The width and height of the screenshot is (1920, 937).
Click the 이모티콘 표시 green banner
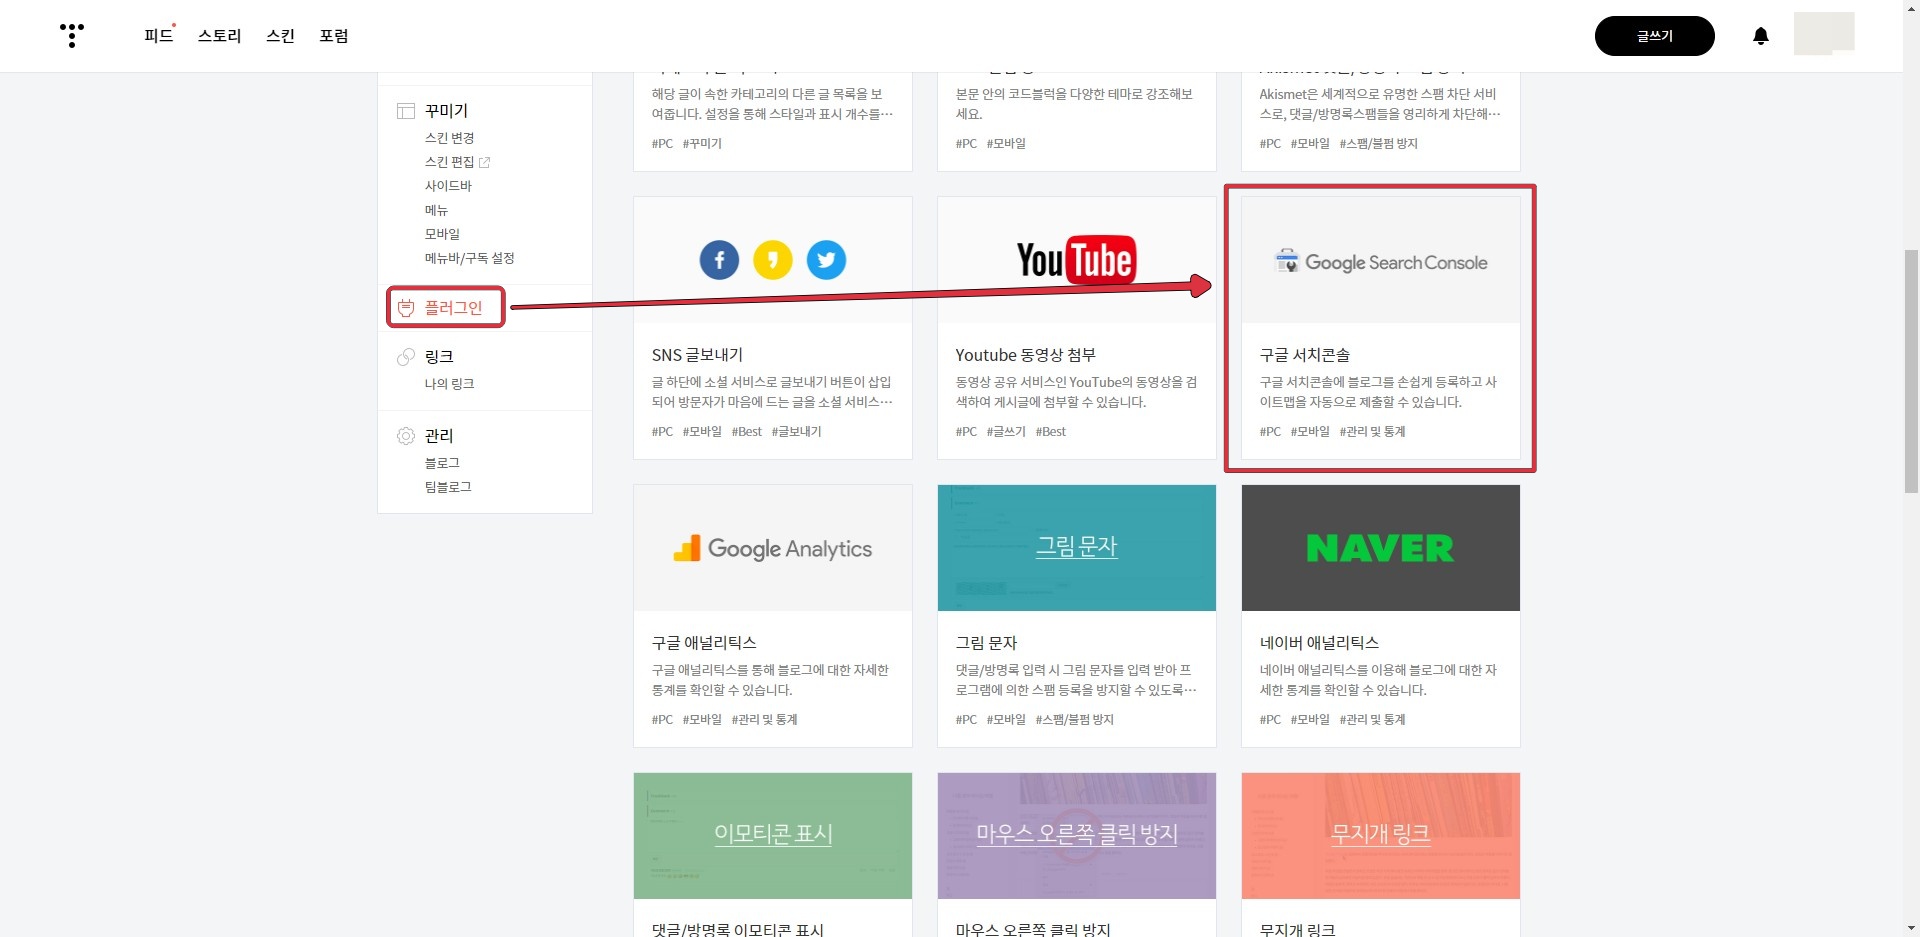773,835
